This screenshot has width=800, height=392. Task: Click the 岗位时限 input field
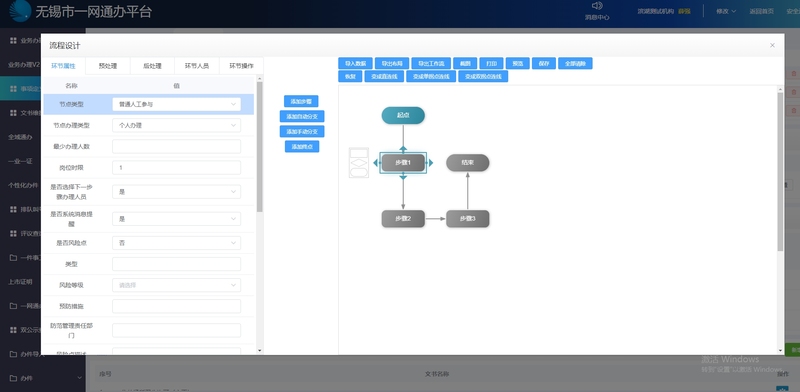coord(177,167)
